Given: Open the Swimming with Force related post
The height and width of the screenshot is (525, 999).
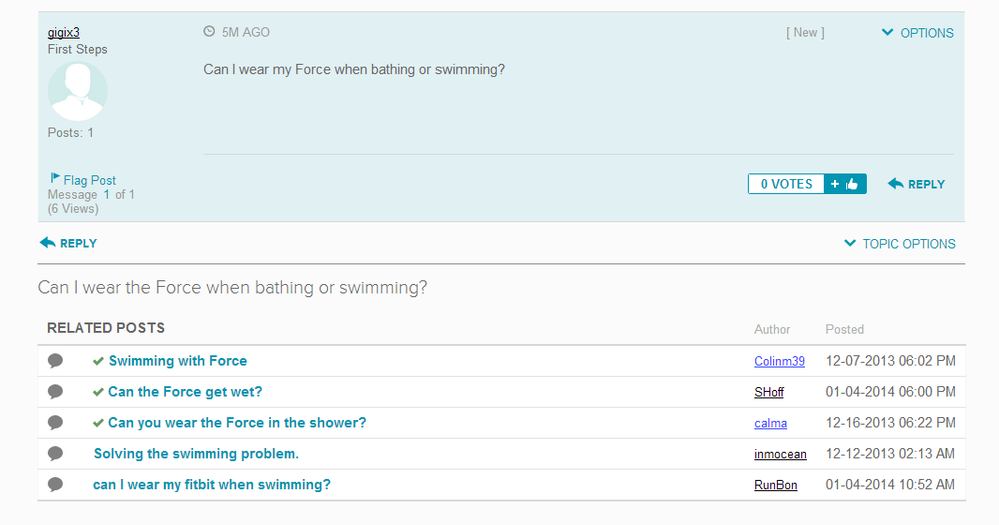Looking at the screenshot, I should [x=178, y=361].
